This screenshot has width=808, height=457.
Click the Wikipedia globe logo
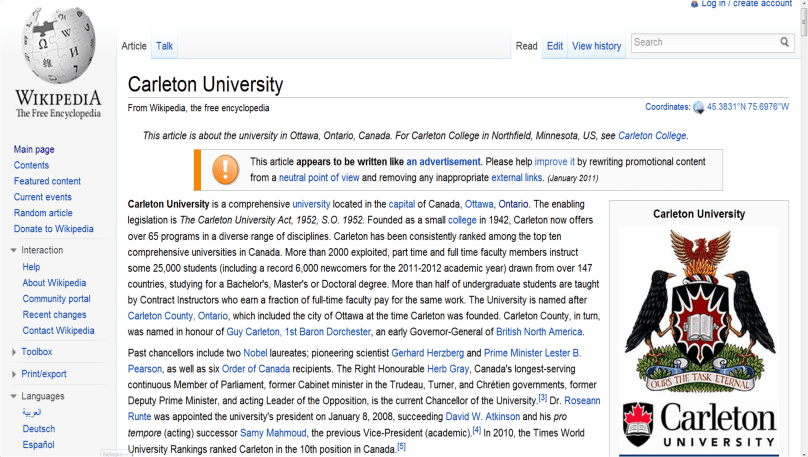(x=58, y=45)
